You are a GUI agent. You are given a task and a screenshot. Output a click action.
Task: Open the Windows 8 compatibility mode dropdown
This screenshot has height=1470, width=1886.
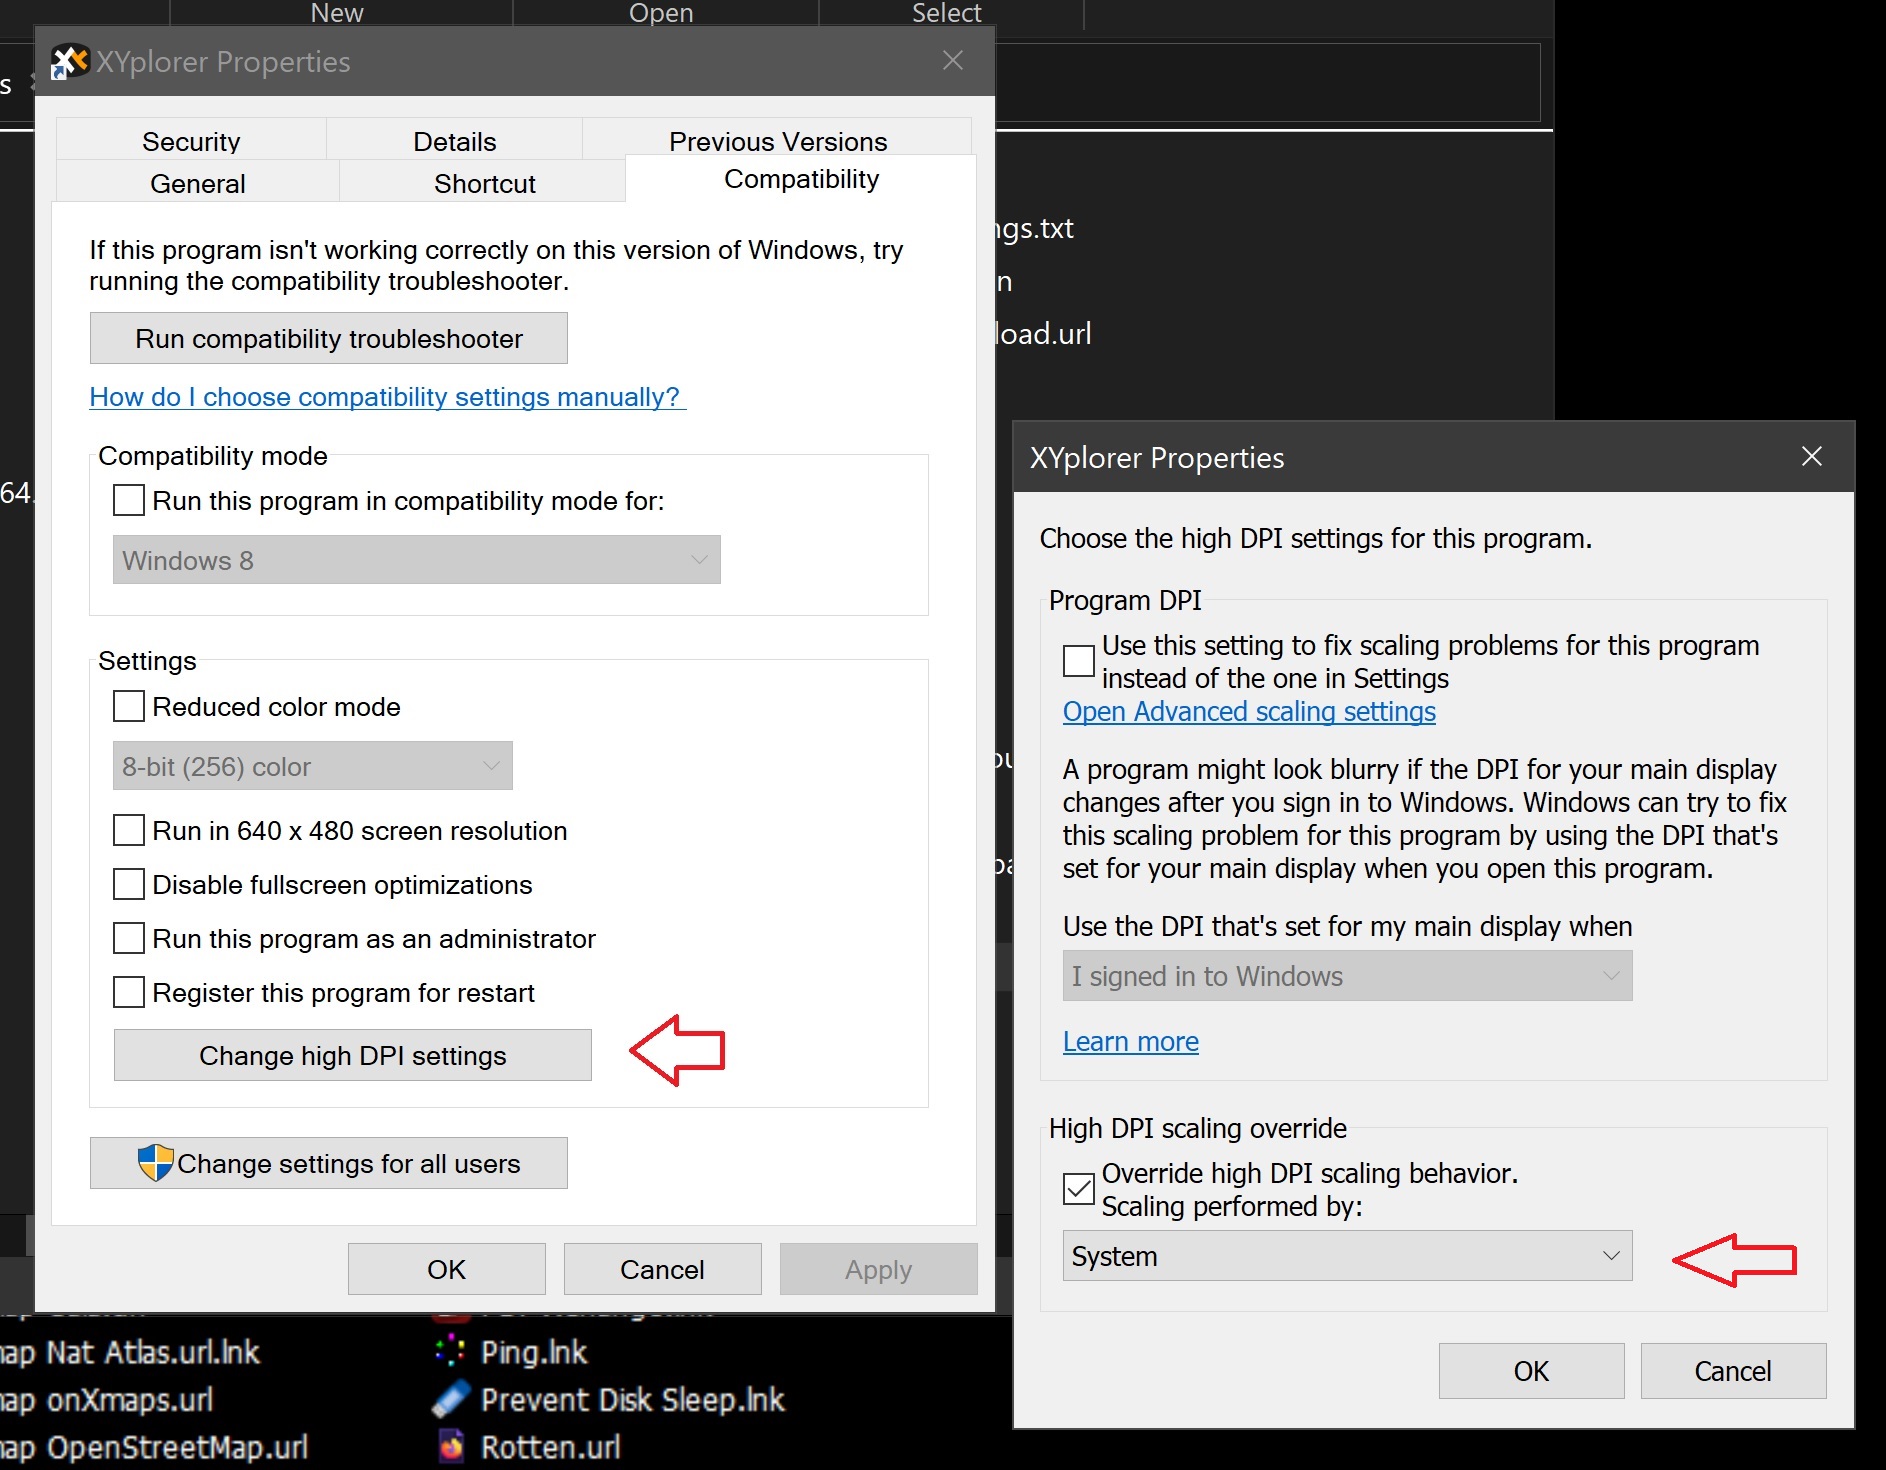tap(417, 560)
